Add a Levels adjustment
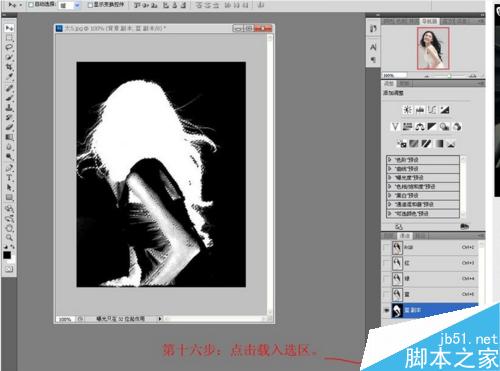Image resolution: width=500 pixels, height=371 pixels. 420,109
